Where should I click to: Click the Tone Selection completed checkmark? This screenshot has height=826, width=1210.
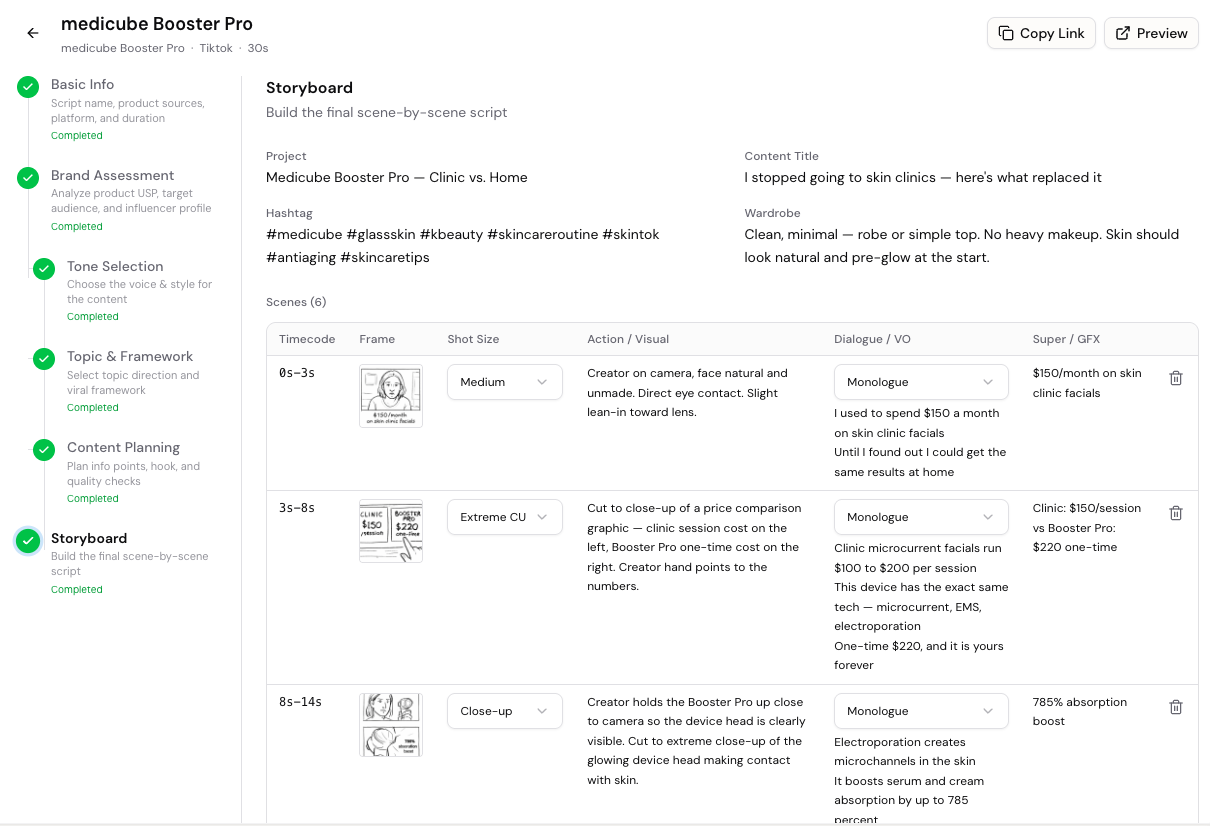coord(44,269)
